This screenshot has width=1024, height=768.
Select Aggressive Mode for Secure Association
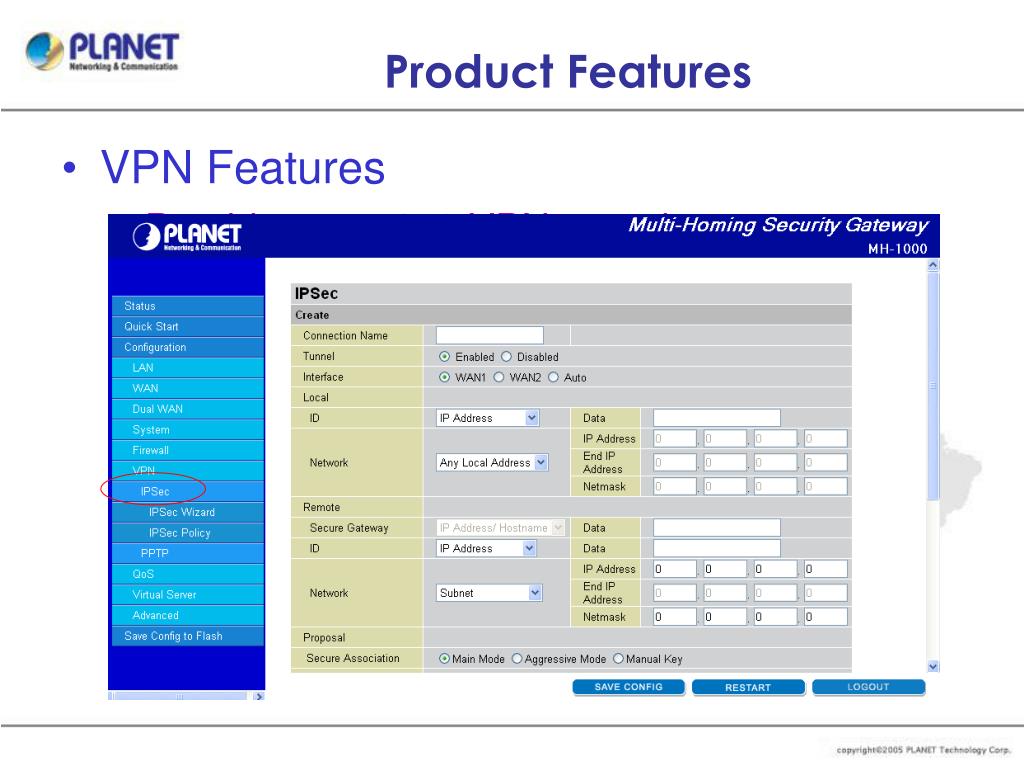(x=517, y=658)
